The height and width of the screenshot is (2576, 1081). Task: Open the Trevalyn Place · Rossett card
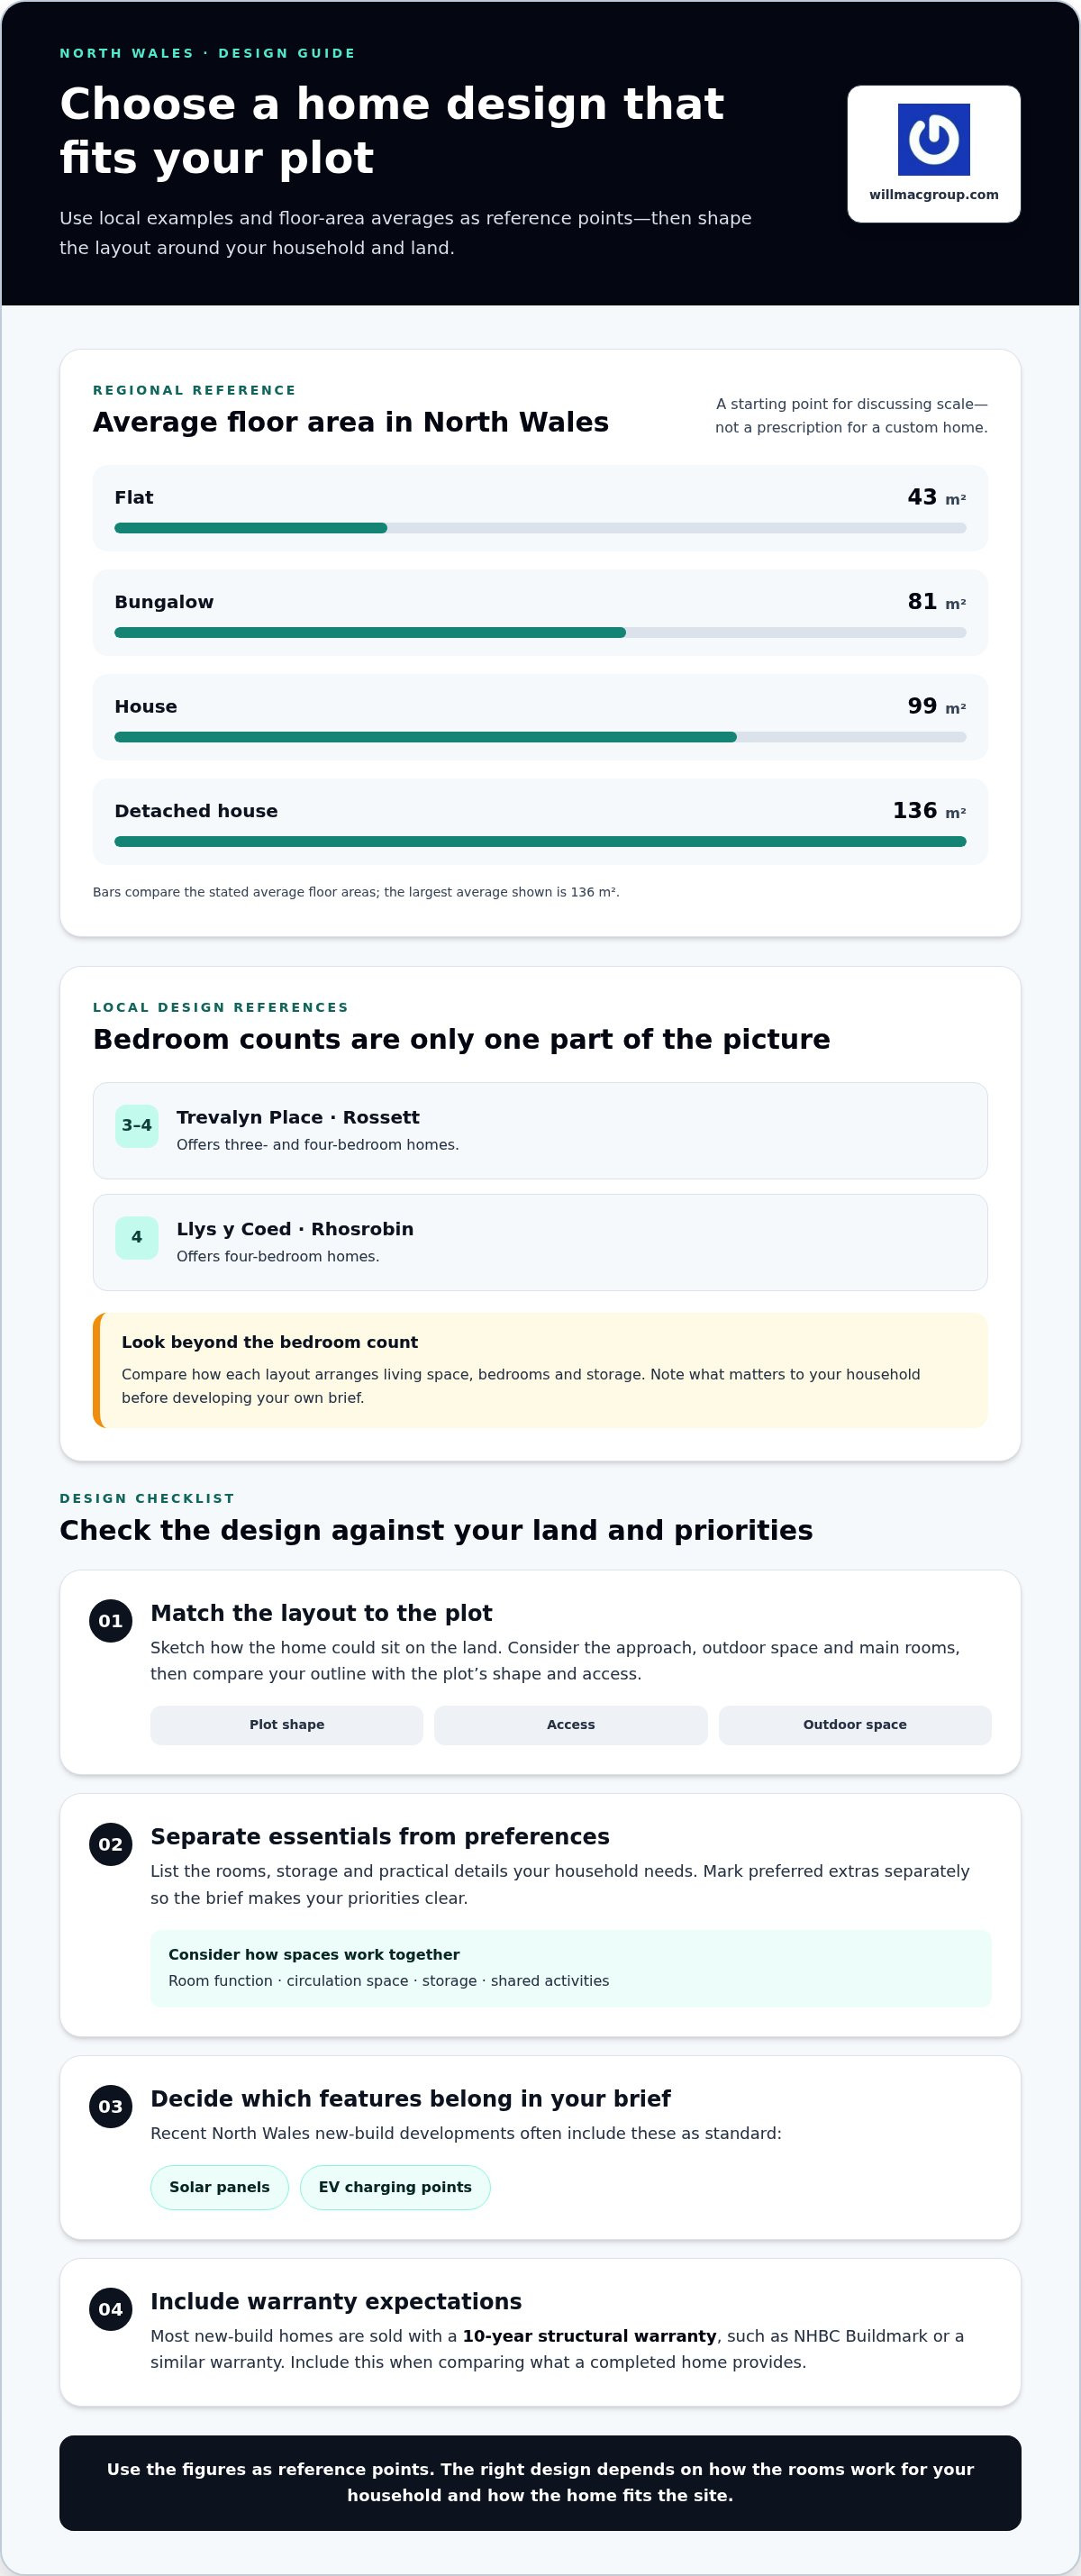(x=540, y=1131)
